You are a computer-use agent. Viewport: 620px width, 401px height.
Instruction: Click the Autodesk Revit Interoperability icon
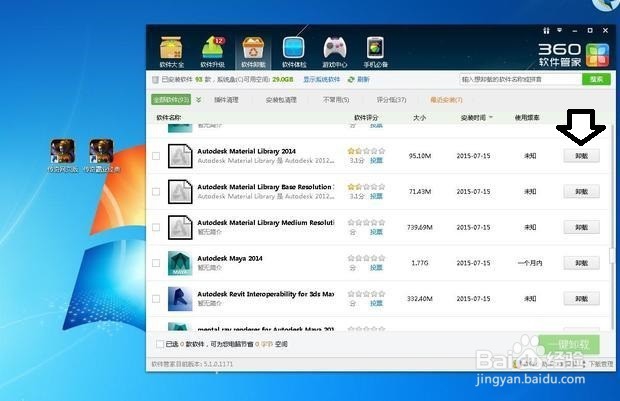(x=180, y=299)
